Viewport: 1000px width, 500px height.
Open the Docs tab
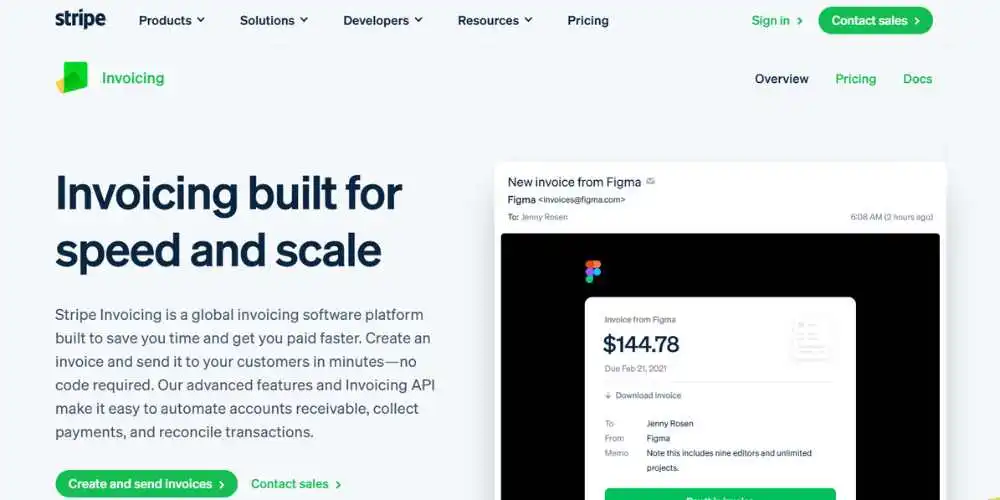tap(918, 79)
